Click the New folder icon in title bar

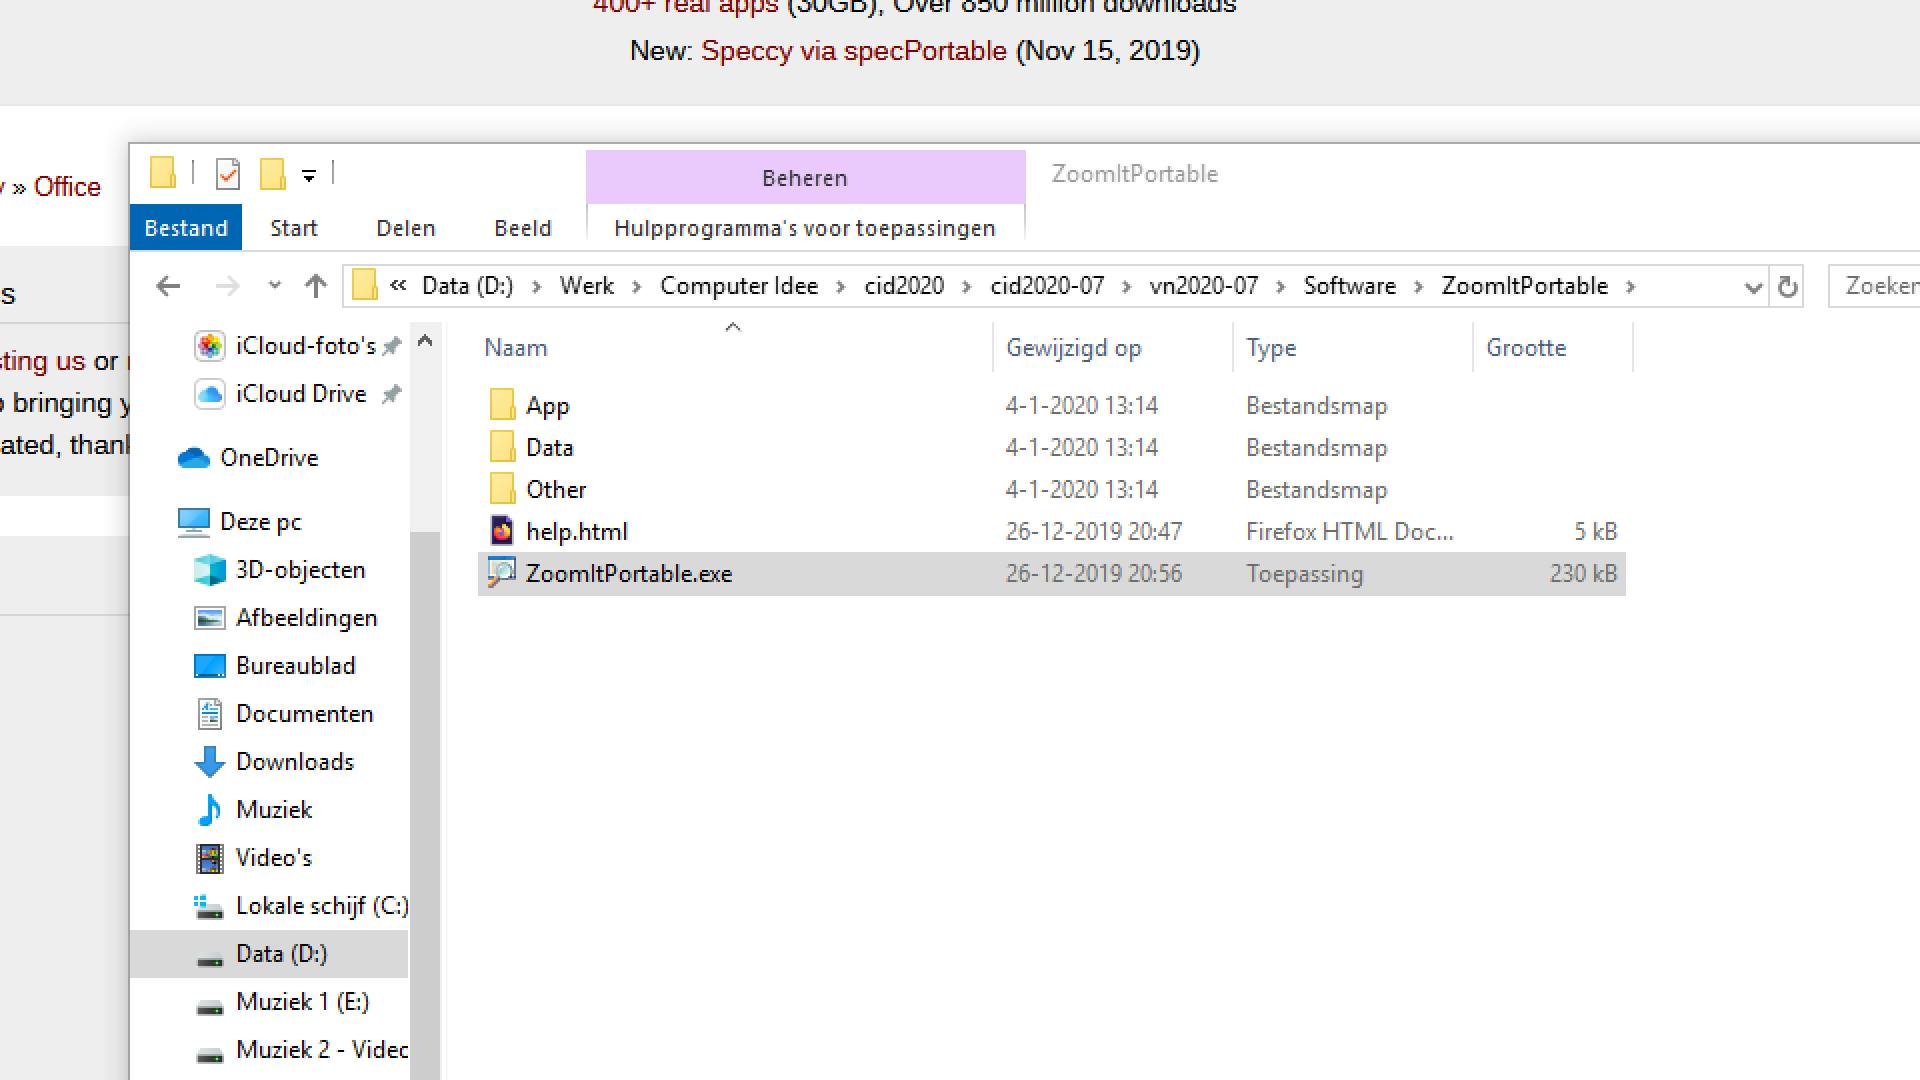tap(273, 174)
